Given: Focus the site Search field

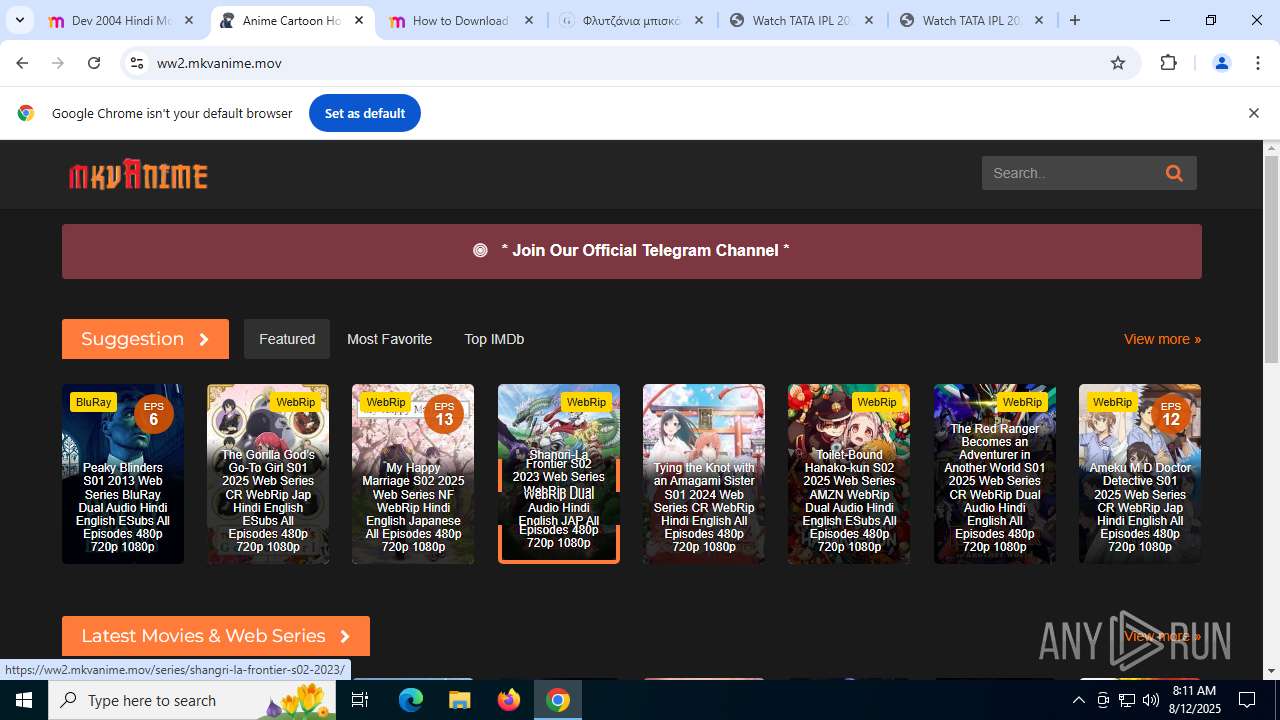Looking at the screenshot, I should click(x=1070, y=173).
